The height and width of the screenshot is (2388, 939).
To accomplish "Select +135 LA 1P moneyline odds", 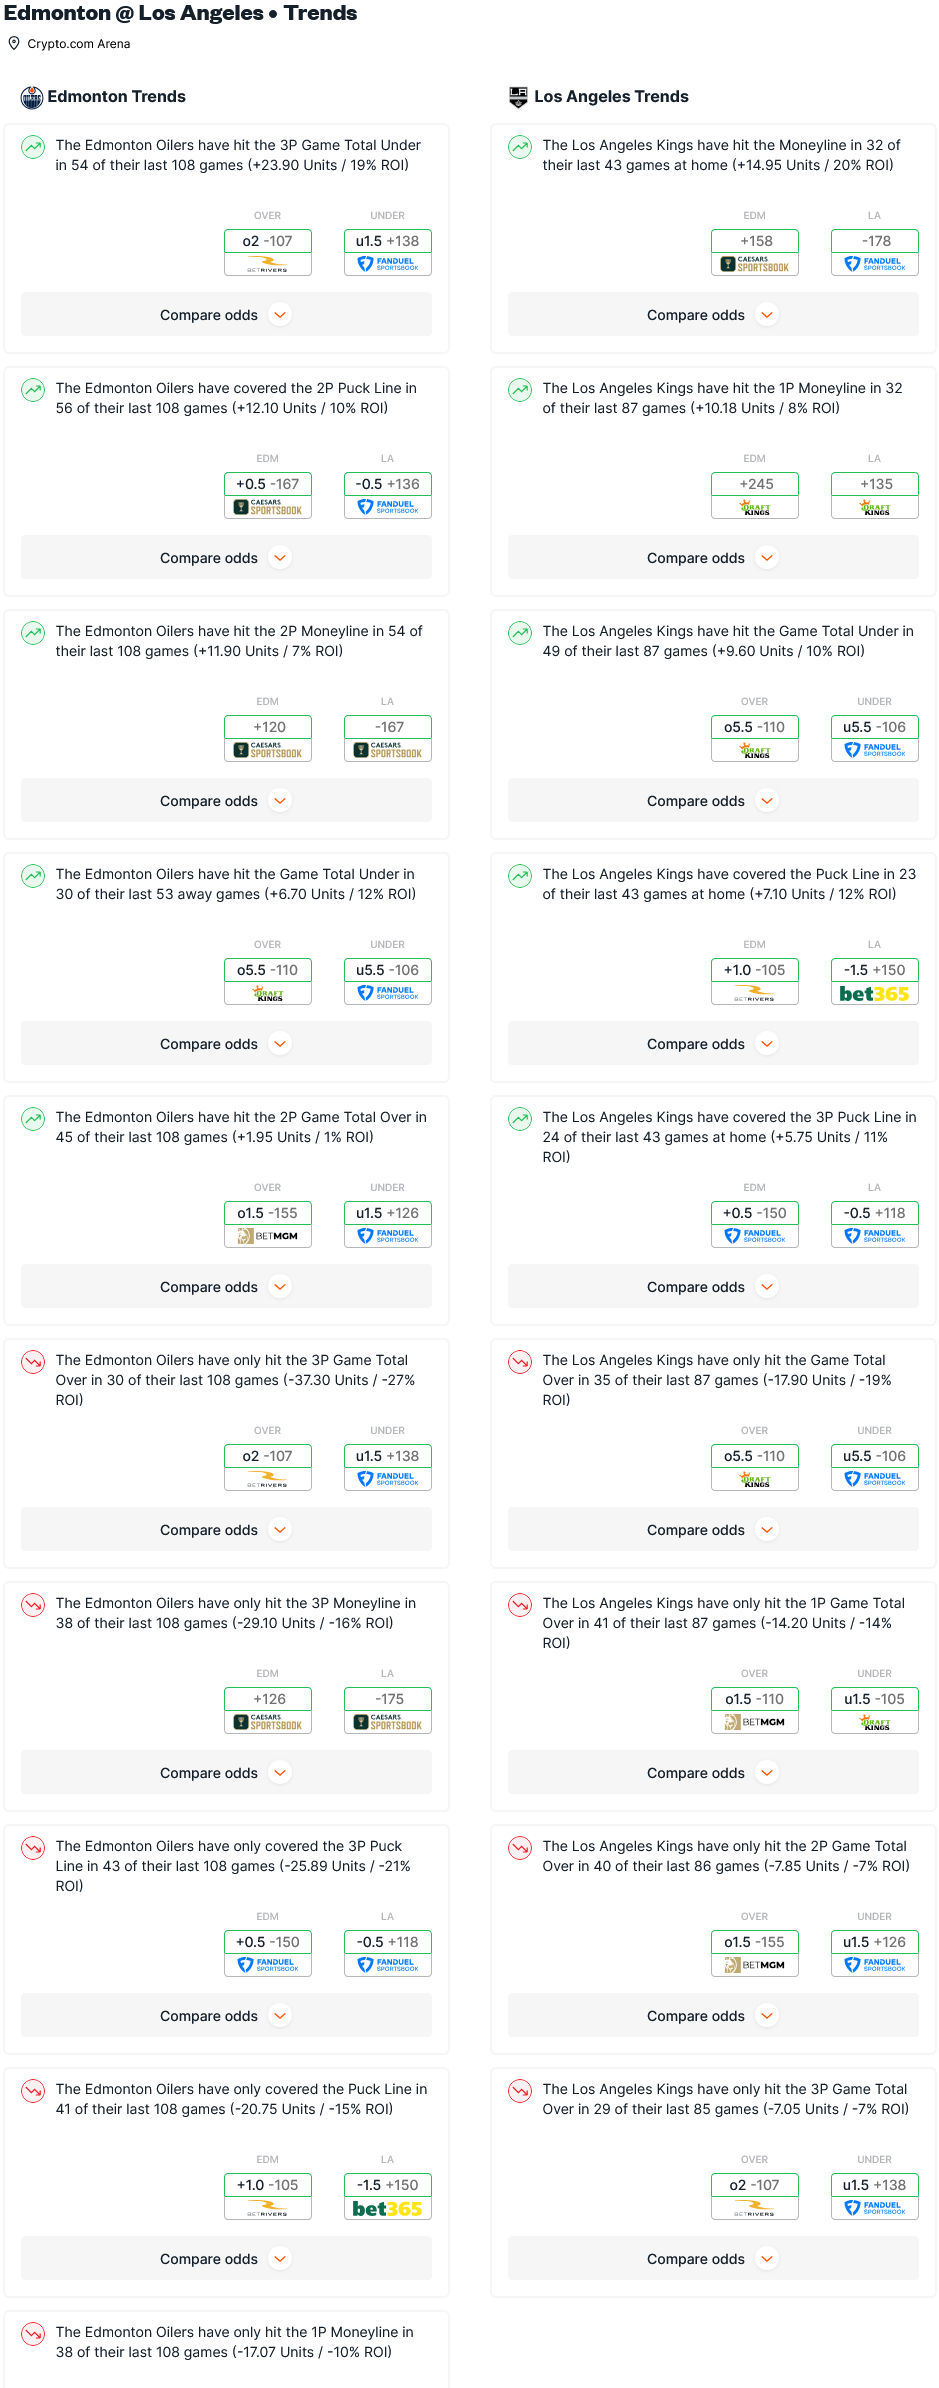I will [x=875, y=484].
